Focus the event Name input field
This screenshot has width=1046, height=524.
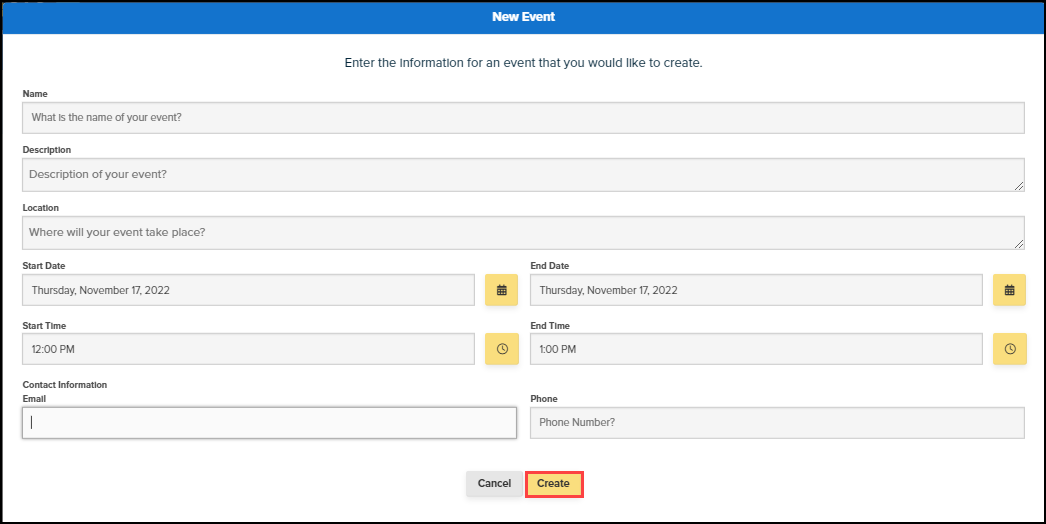523,118
